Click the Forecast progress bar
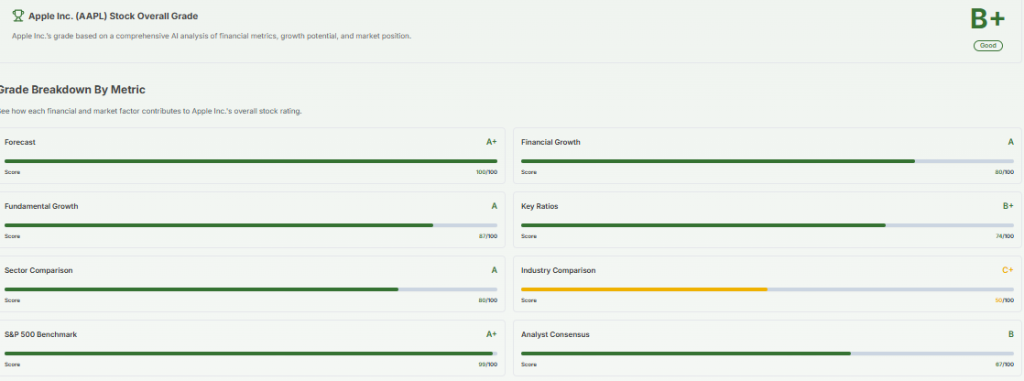Viewport: 1024px width, 381px height. pyautogui.click(x=251, y=161)
